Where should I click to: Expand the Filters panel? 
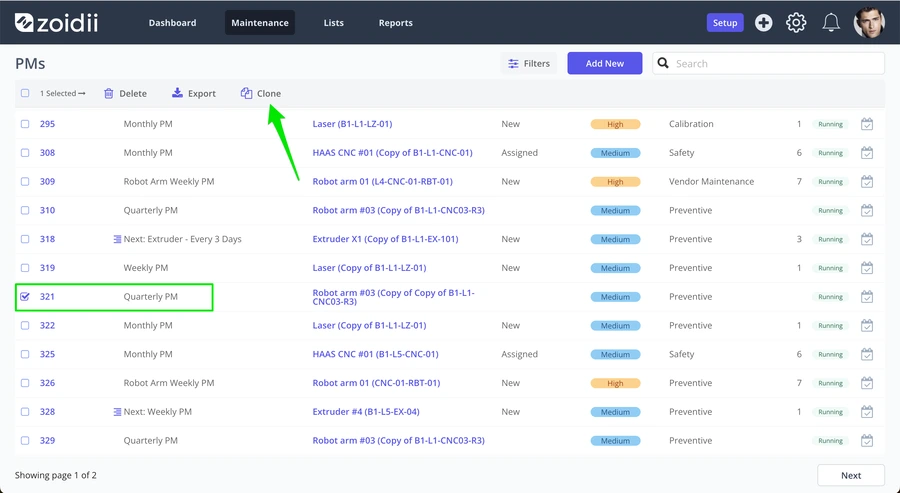coord(529,63)
